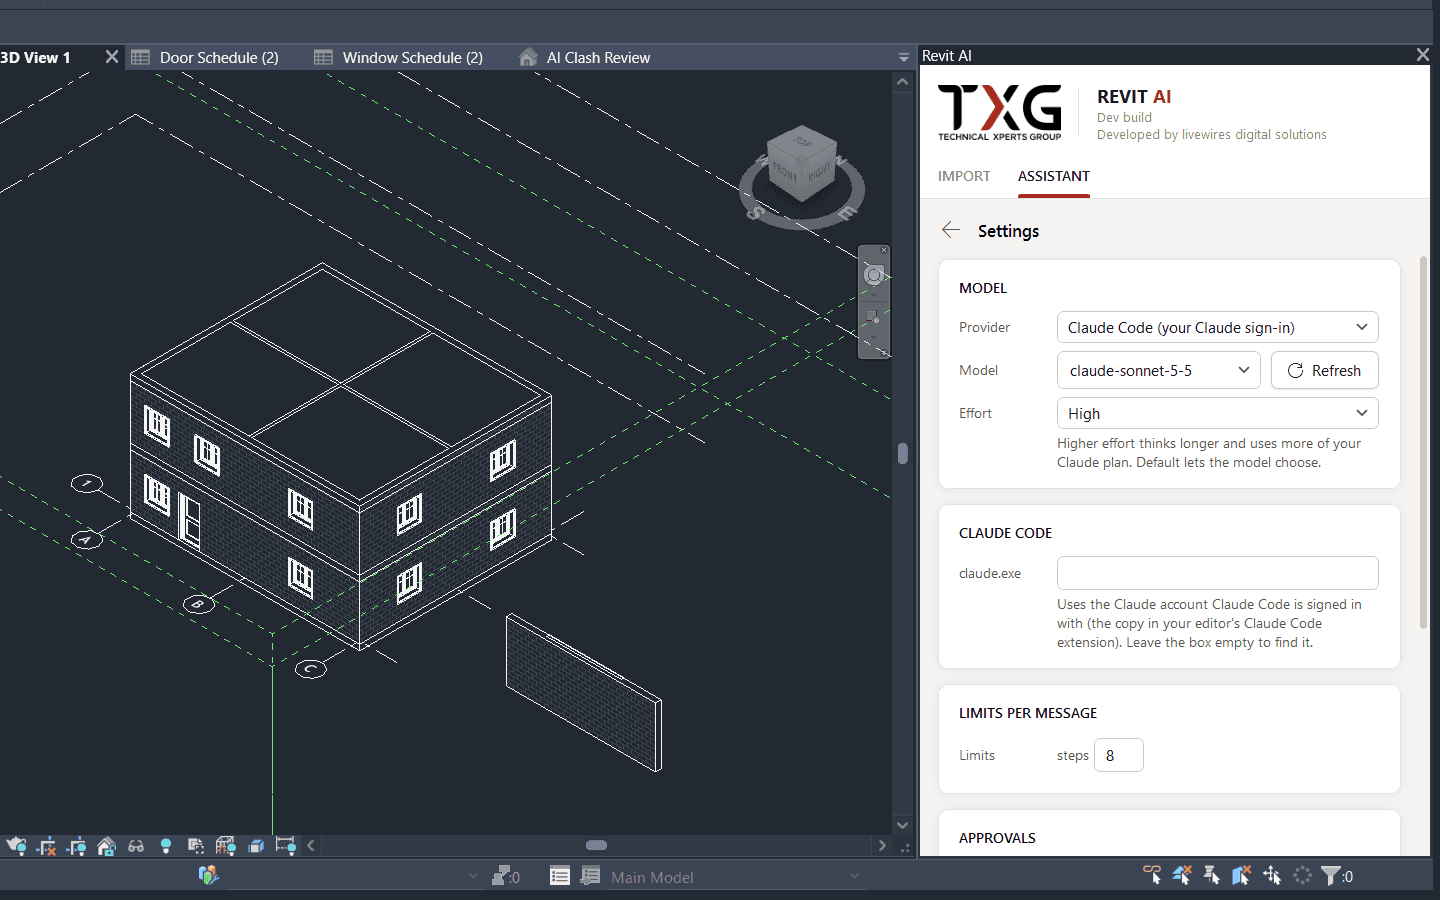Screen dimensions: 1440x900
Task: Click the blue cube icon in view controls
Action: tap(256, 846)
